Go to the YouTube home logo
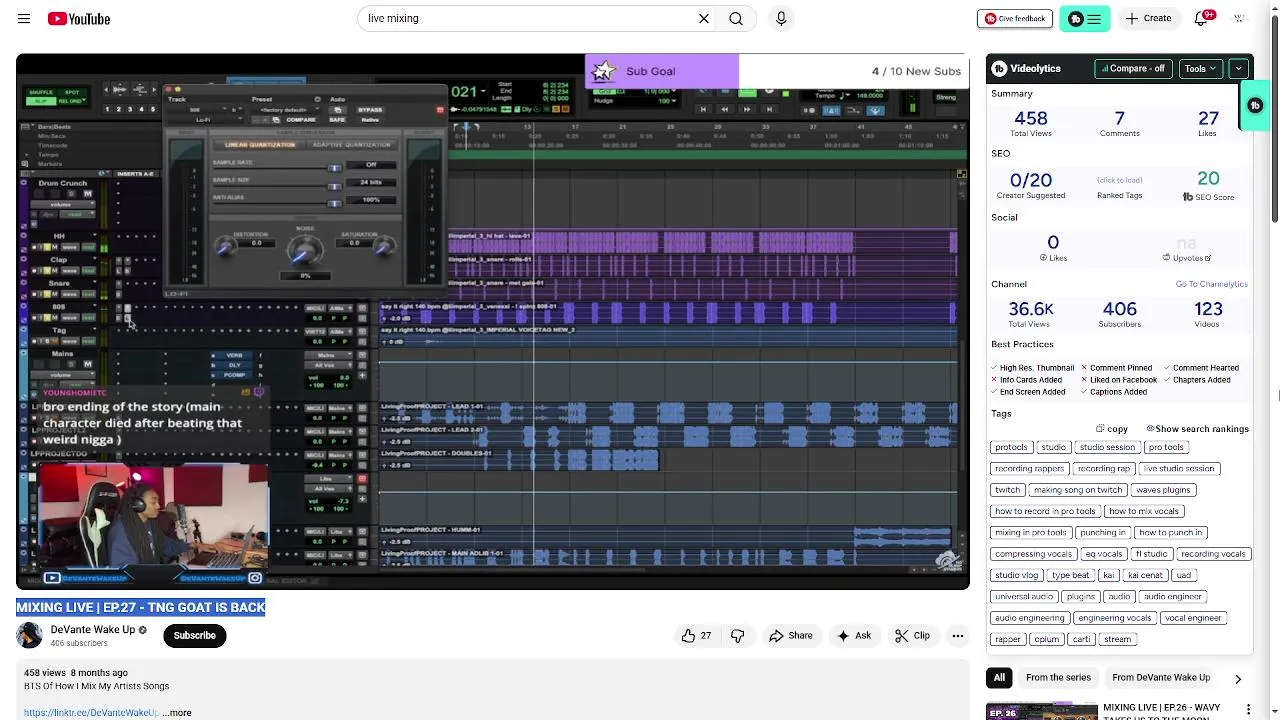The height and width of the screenshot is (720, 1280). point(79,19)
